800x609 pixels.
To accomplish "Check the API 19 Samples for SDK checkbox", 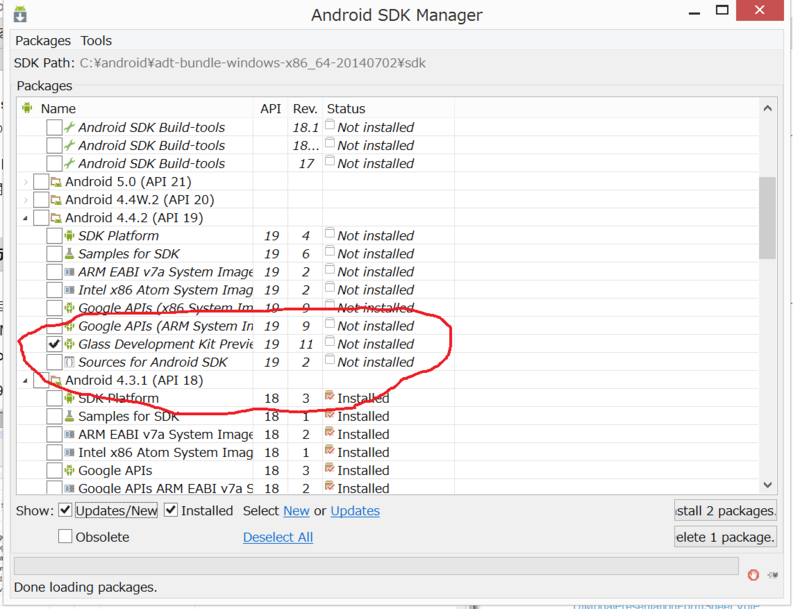I will (x=54, y=253).
